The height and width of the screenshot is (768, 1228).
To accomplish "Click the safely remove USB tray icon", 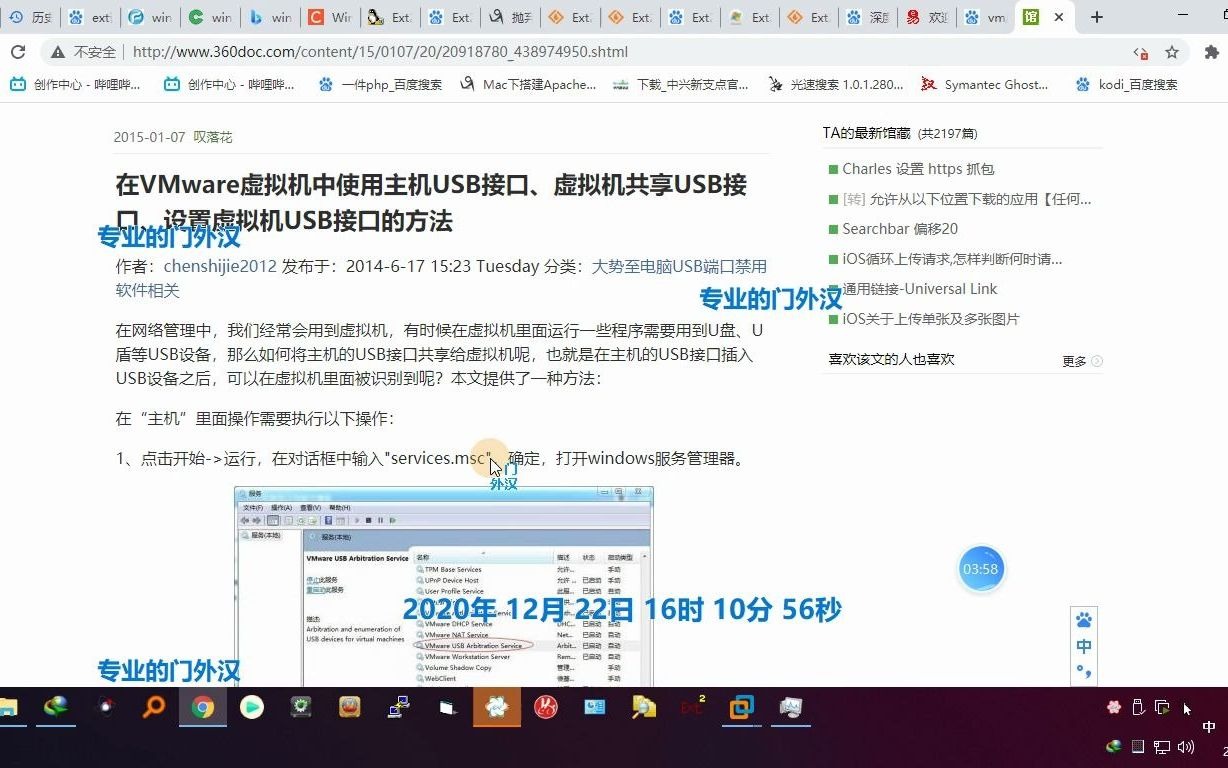I will pyautogui.click(x=1138, y=707).
